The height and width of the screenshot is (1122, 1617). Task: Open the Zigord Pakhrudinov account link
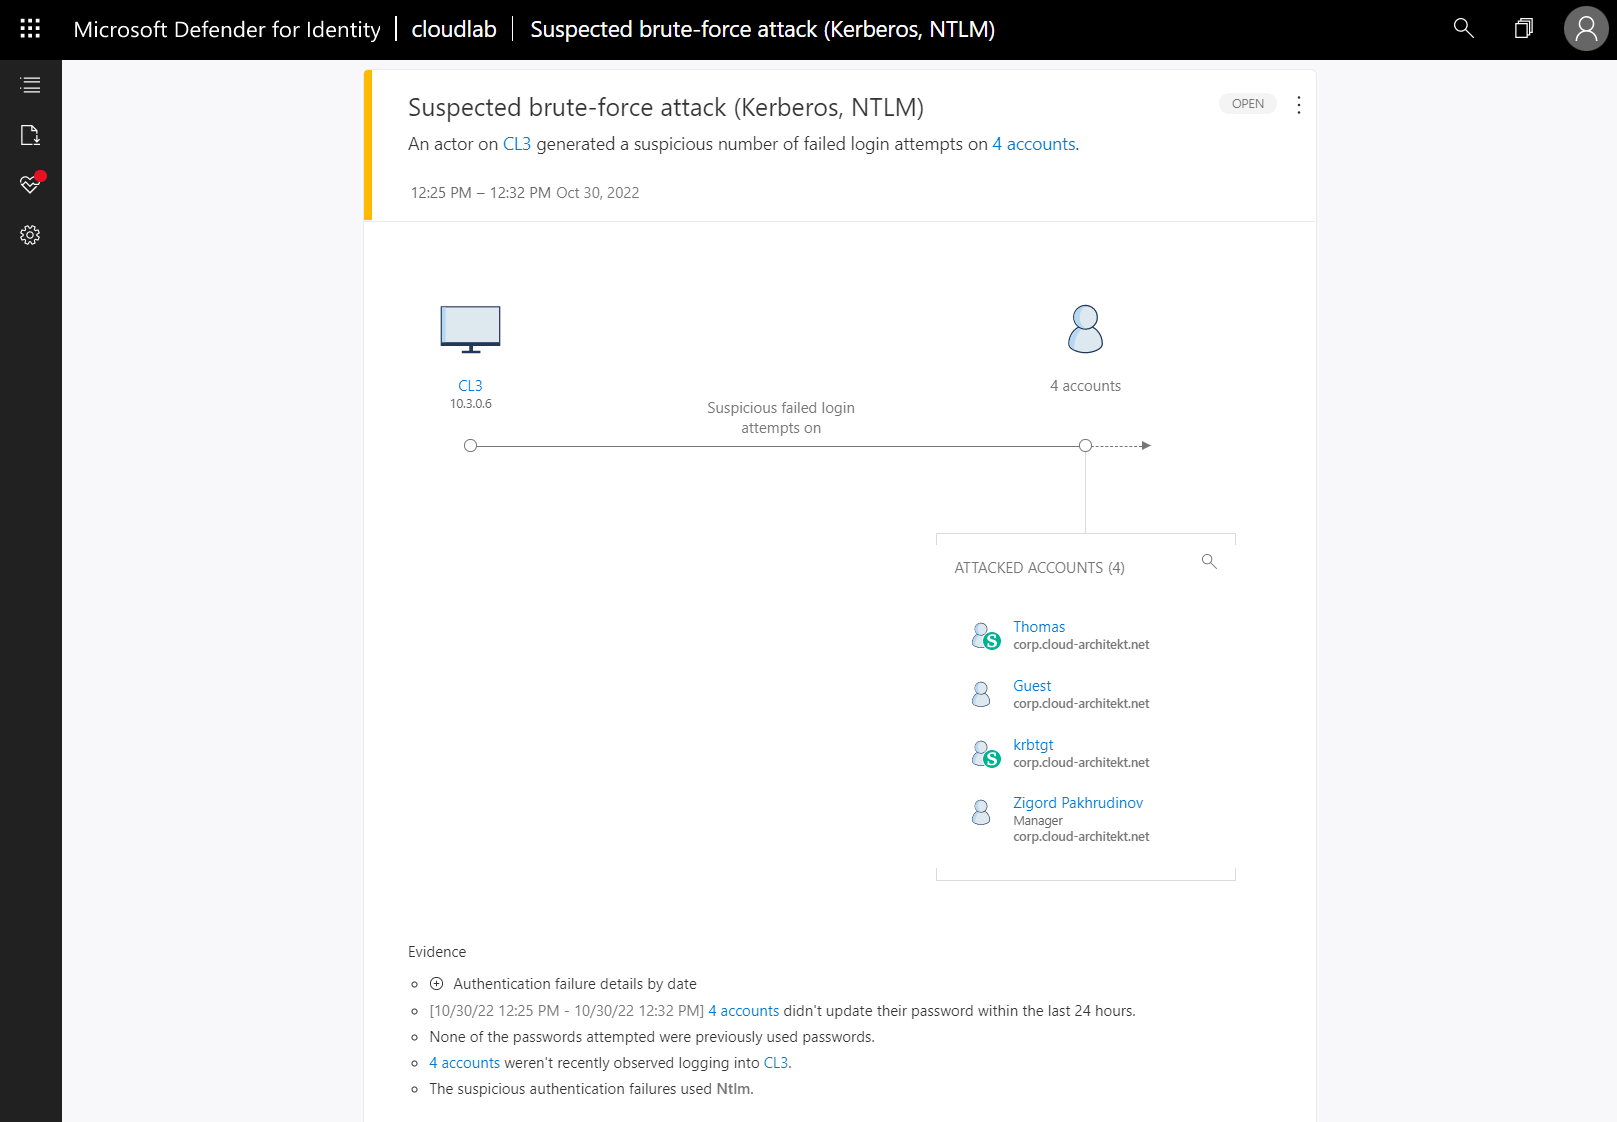click(1078, 803)
